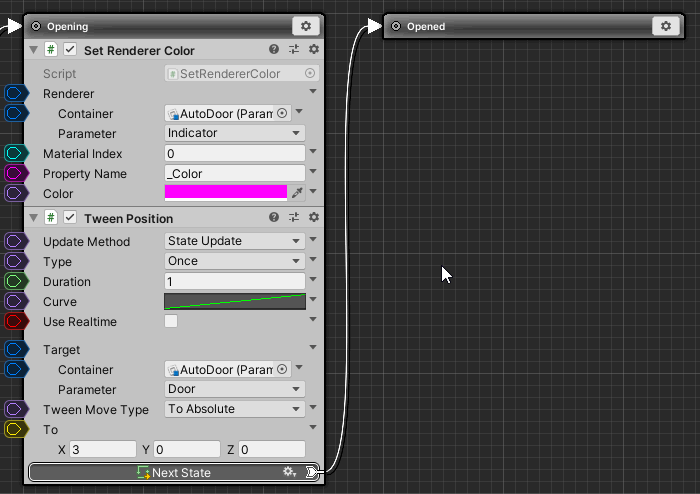The image size is (700, 494).
Task: Click the Material Index input slot
Action: coord(16,154)
